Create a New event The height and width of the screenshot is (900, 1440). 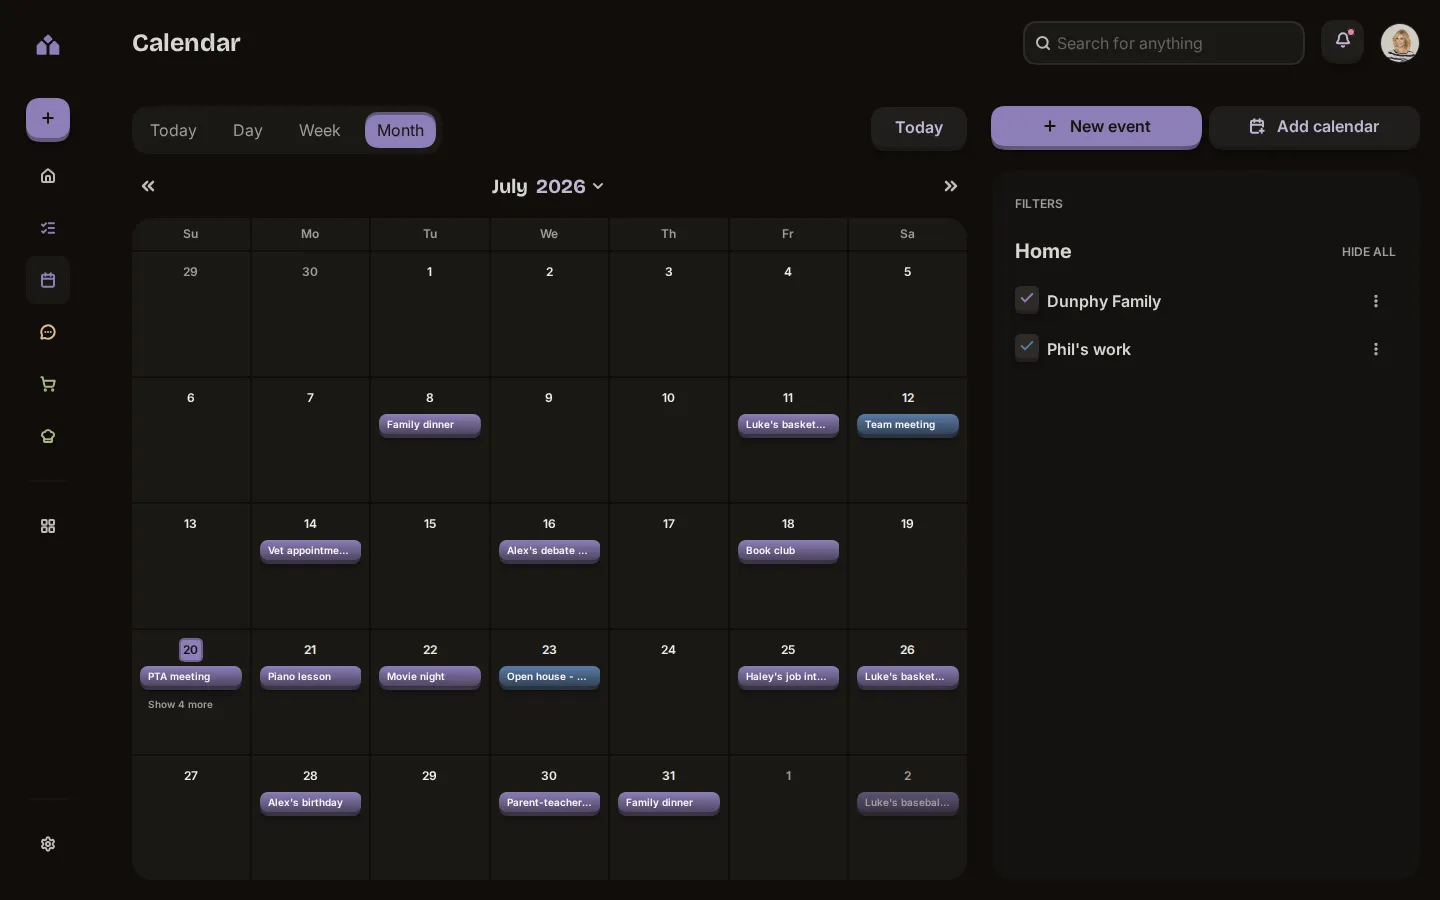[x=1096, y=127]
